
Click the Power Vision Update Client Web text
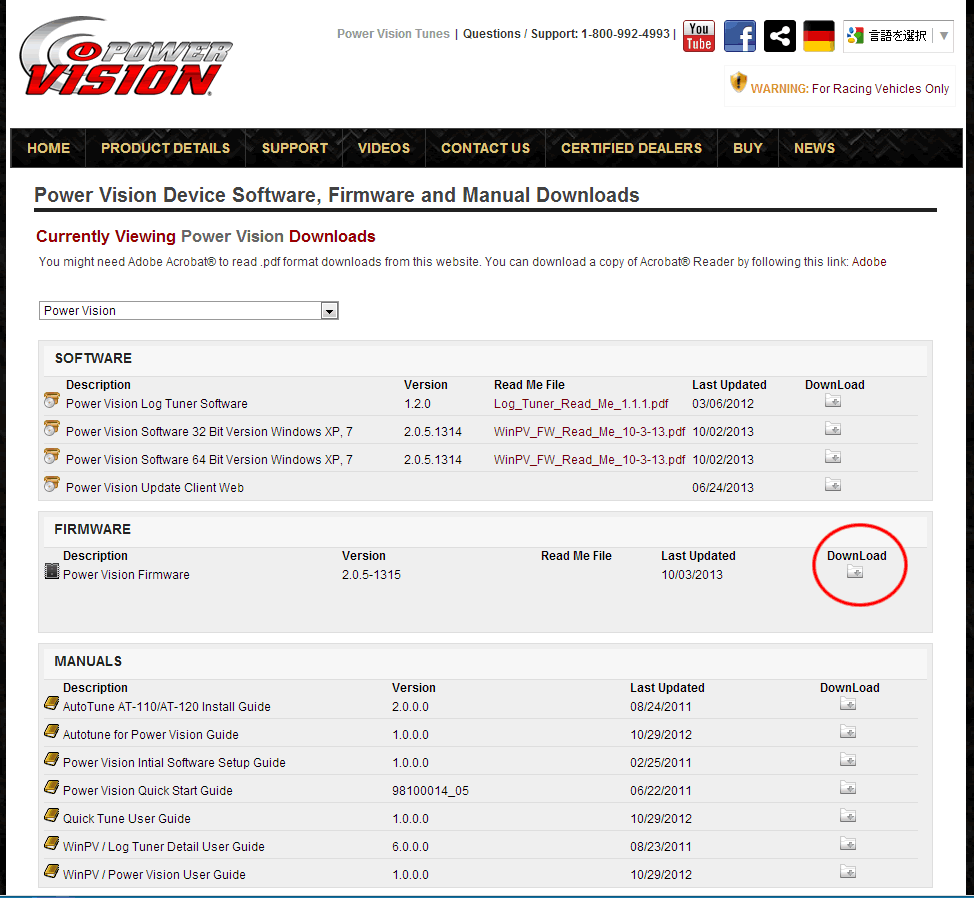(x=155, y=488)
